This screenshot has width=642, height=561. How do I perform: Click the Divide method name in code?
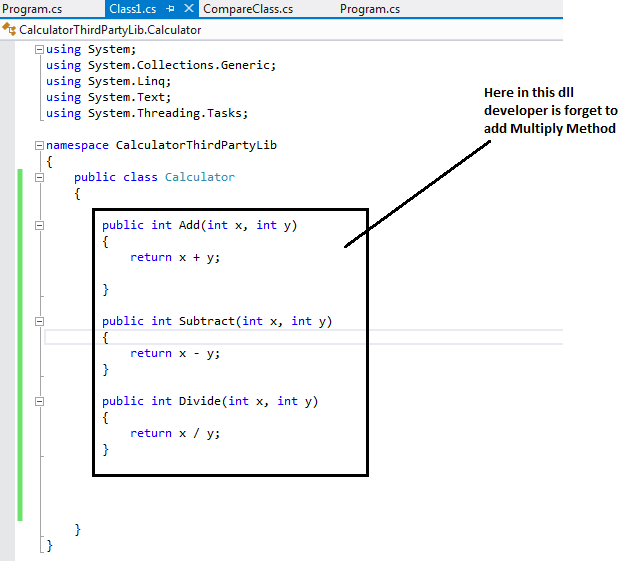click(x=199, y=401)
